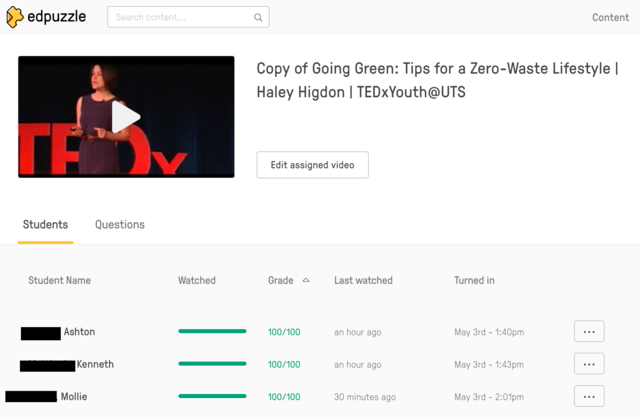Switch to the Students tab
The width and height of the screenshot is (640, 417).
tap(45, 224)
